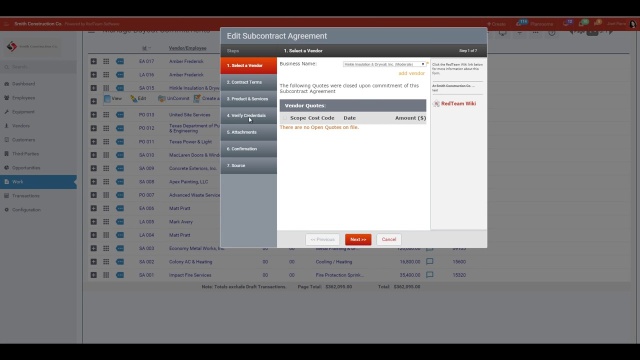Viewport: 640px width, 360px height.
Task: Click the add vendor link
Action: pyautogui.click(x=411, y=73)
